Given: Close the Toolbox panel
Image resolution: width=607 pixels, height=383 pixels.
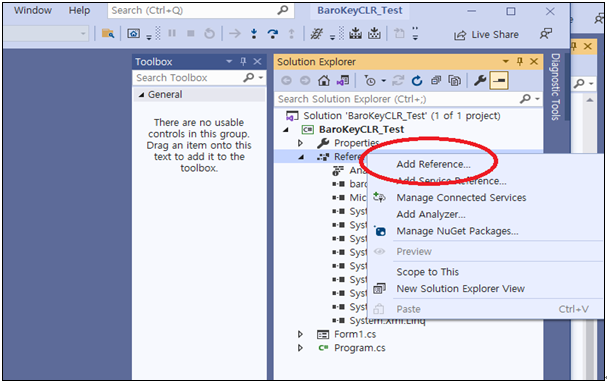Looking at the screenshot, I should coord(257,62).
